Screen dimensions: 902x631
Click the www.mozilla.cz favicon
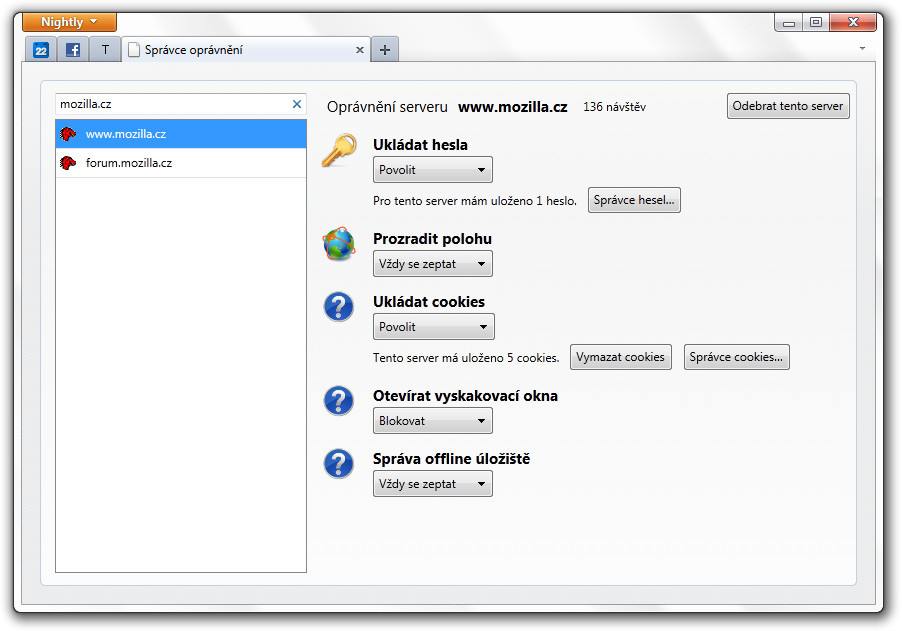[68, 134]
